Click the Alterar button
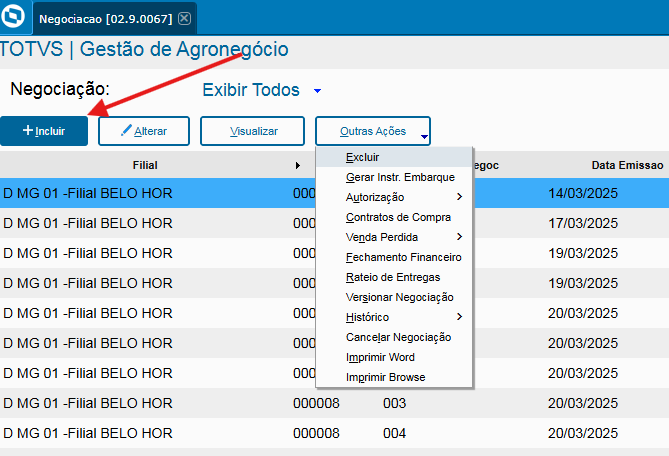 pos(144,131)
